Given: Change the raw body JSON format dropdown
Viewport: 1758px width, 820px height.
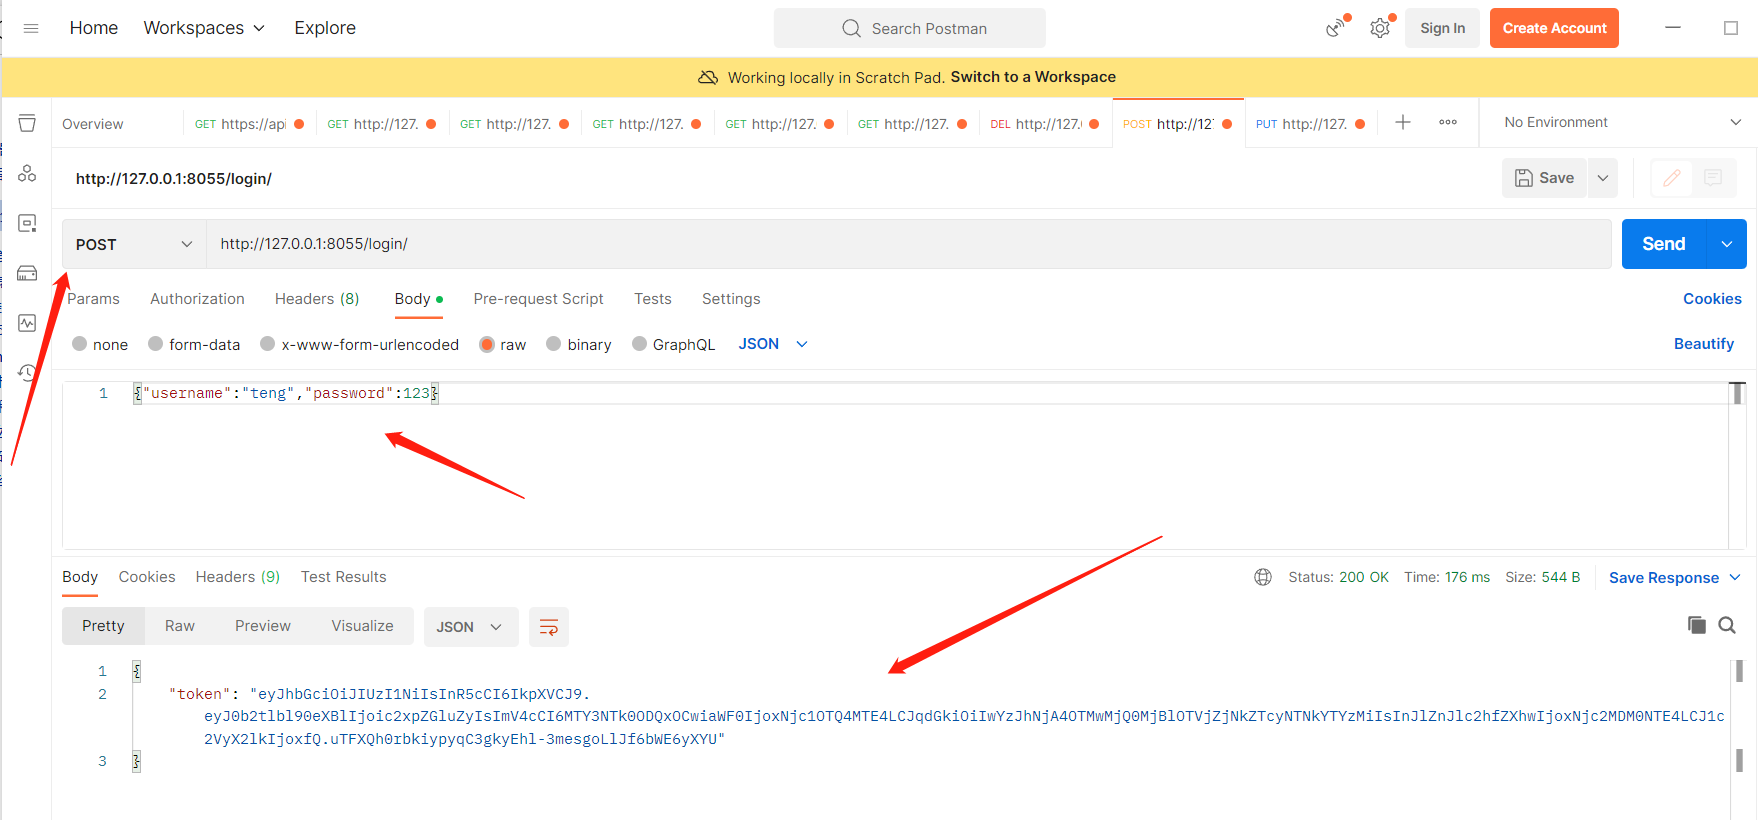Looking at the screenshot, I should pos(773,344).
